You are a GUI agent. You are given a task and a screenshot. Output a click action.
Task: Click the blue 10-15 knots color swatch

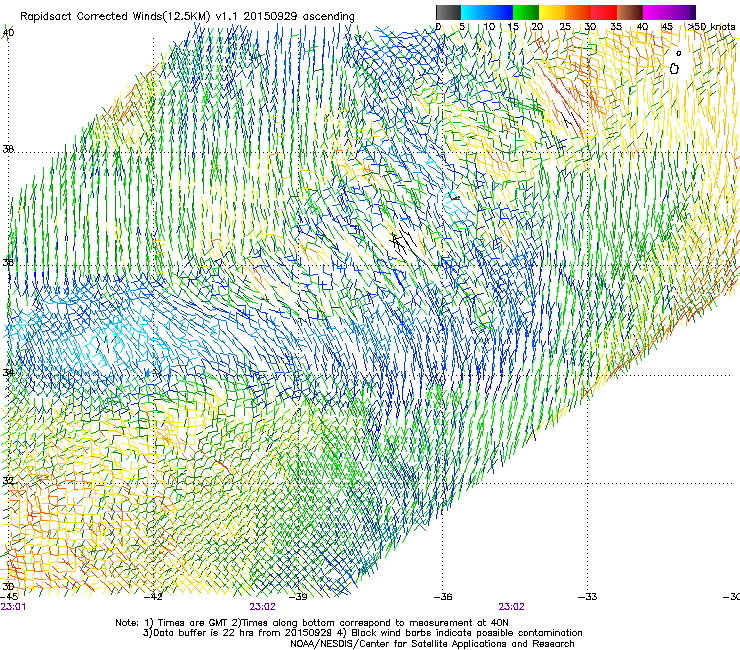click(500, 12)
